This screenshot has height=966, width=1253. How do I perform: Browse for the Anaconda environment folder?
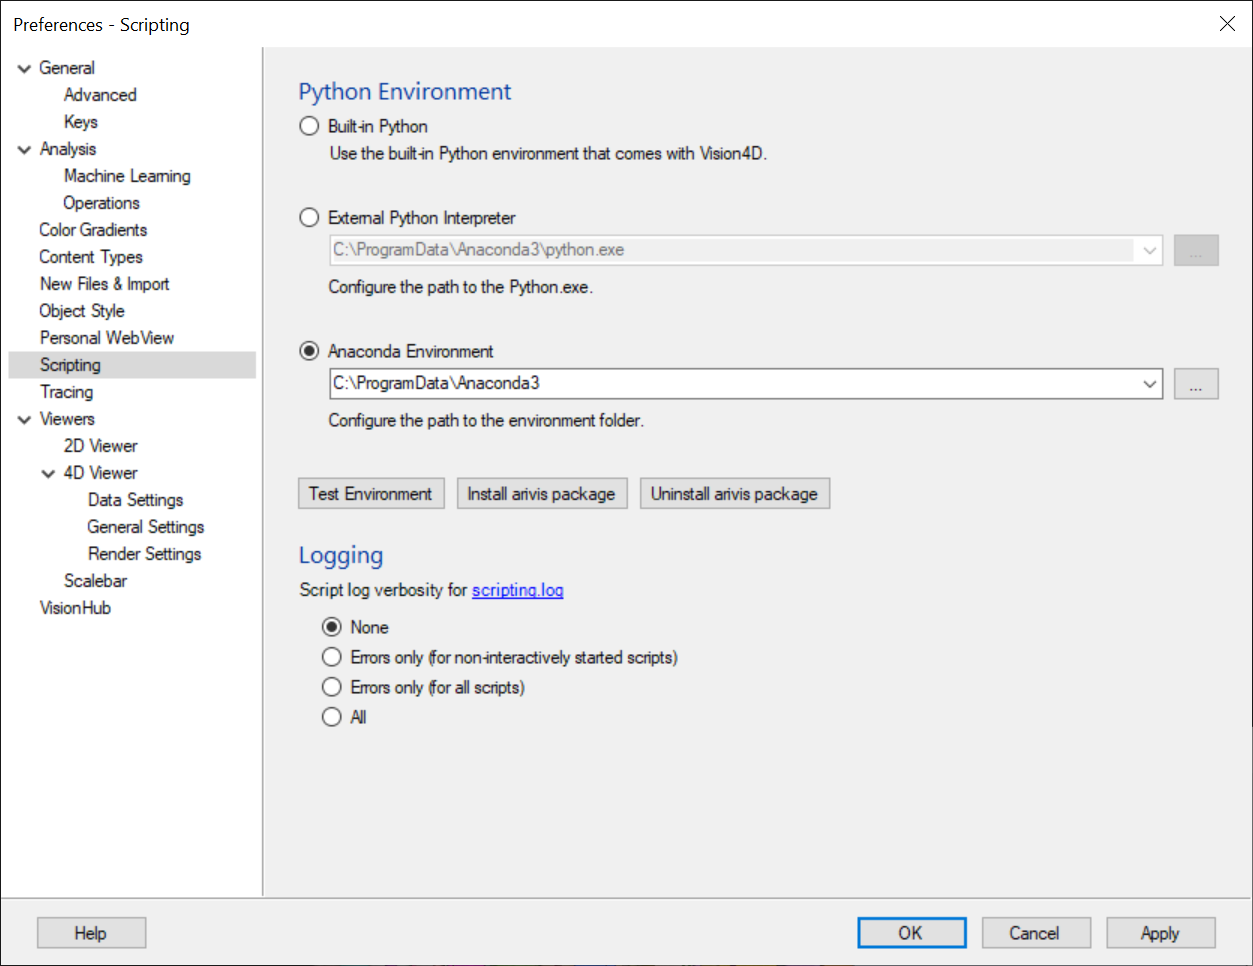(1196, 384)
